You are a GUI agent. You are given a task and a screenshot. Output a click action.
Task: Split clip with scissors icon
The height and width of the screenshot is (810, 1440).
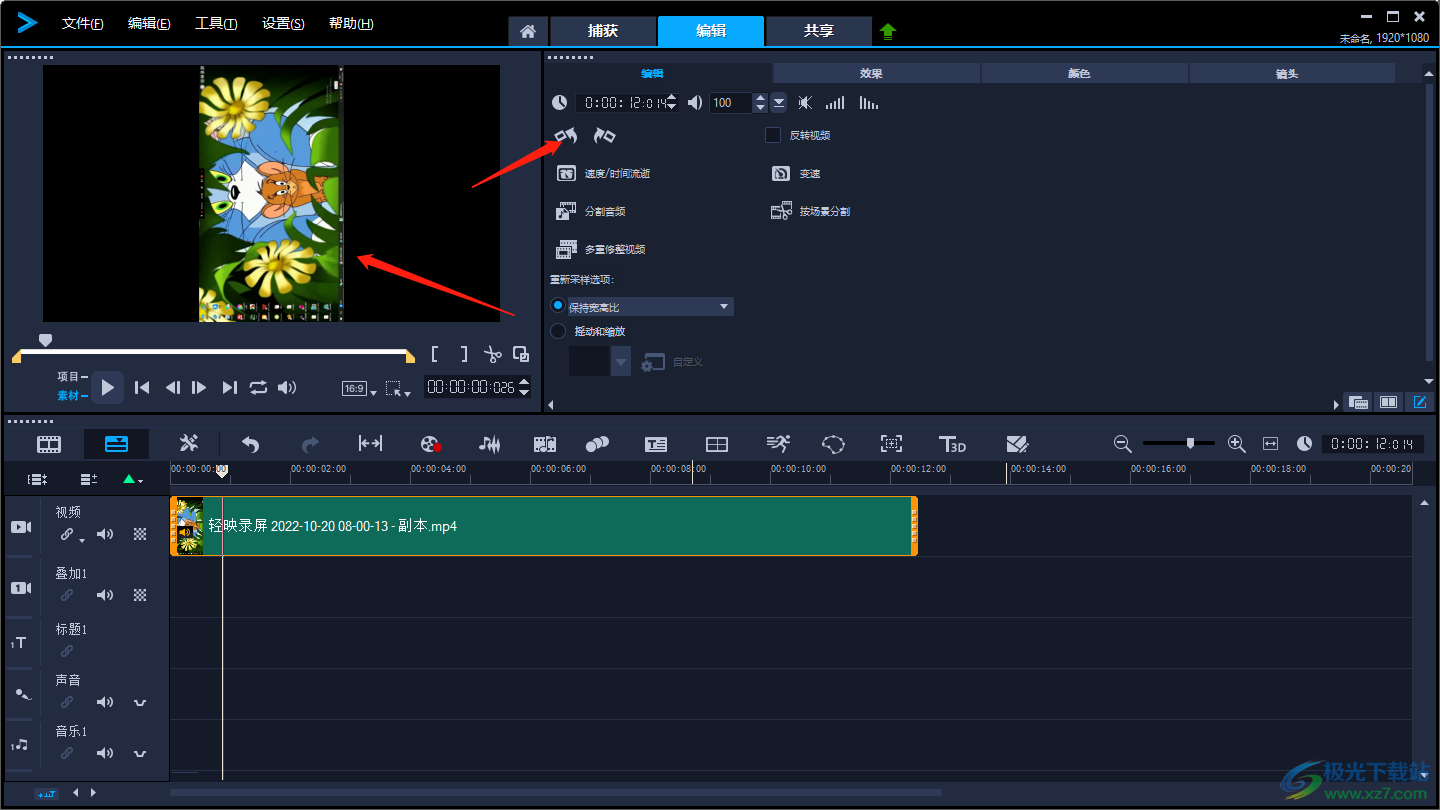tap(492, 354)
